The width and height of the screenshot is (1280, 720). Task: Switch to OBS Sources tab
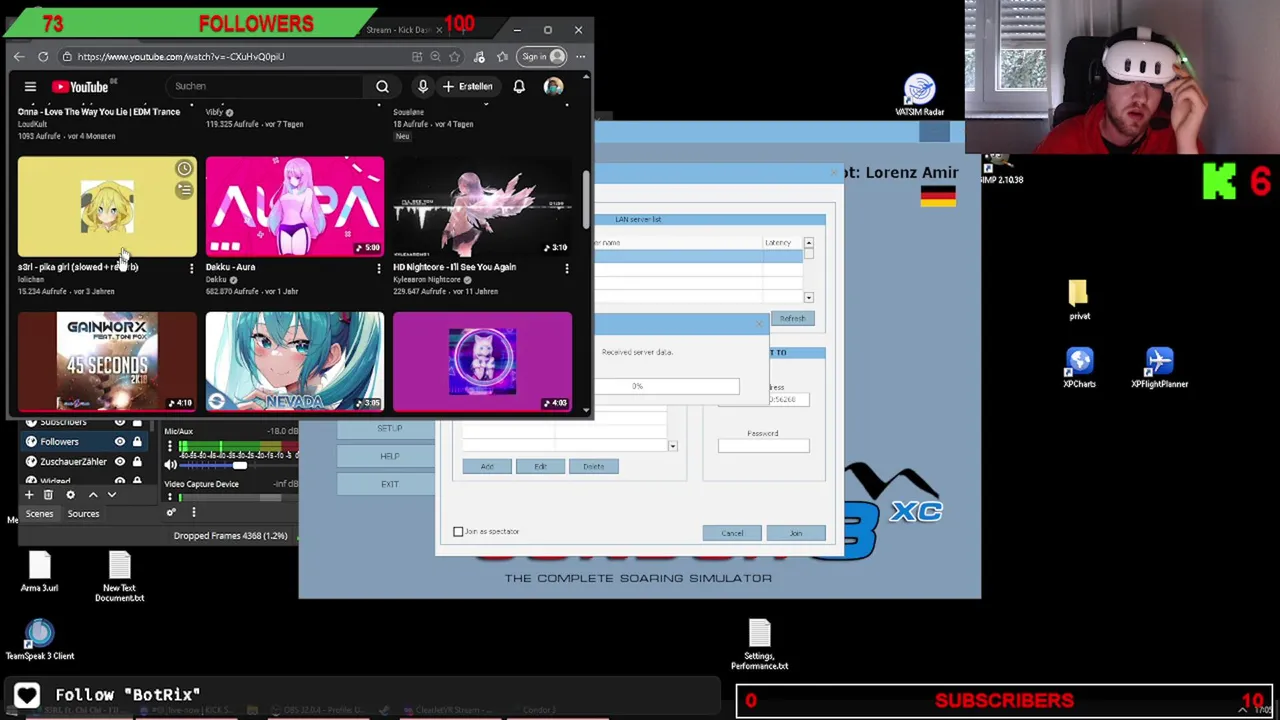coord(83,514)
